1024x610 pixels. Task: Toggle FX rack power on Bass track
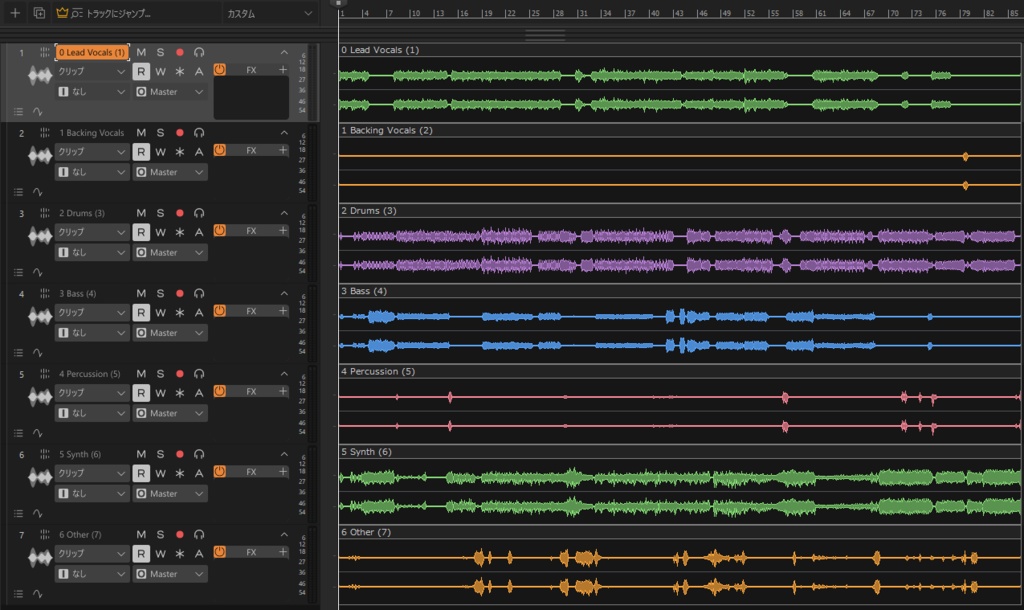coord(219,310)
